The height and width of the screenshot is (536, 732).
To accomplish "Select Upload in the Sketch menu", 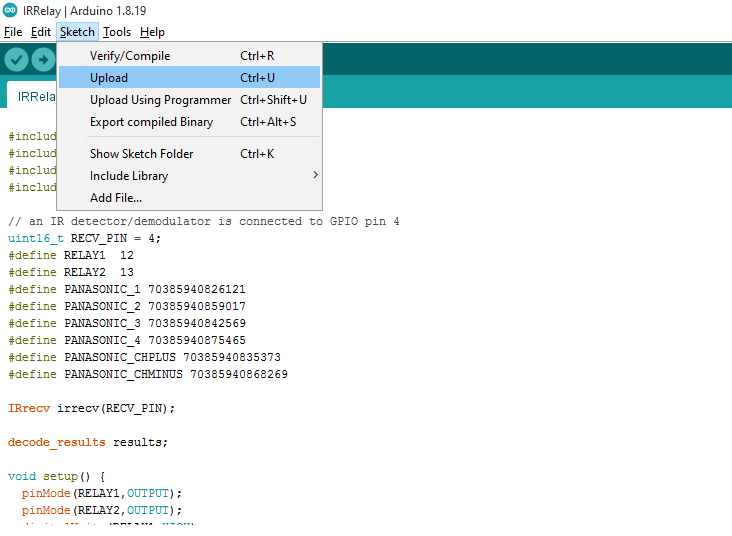I will point(109,78).
